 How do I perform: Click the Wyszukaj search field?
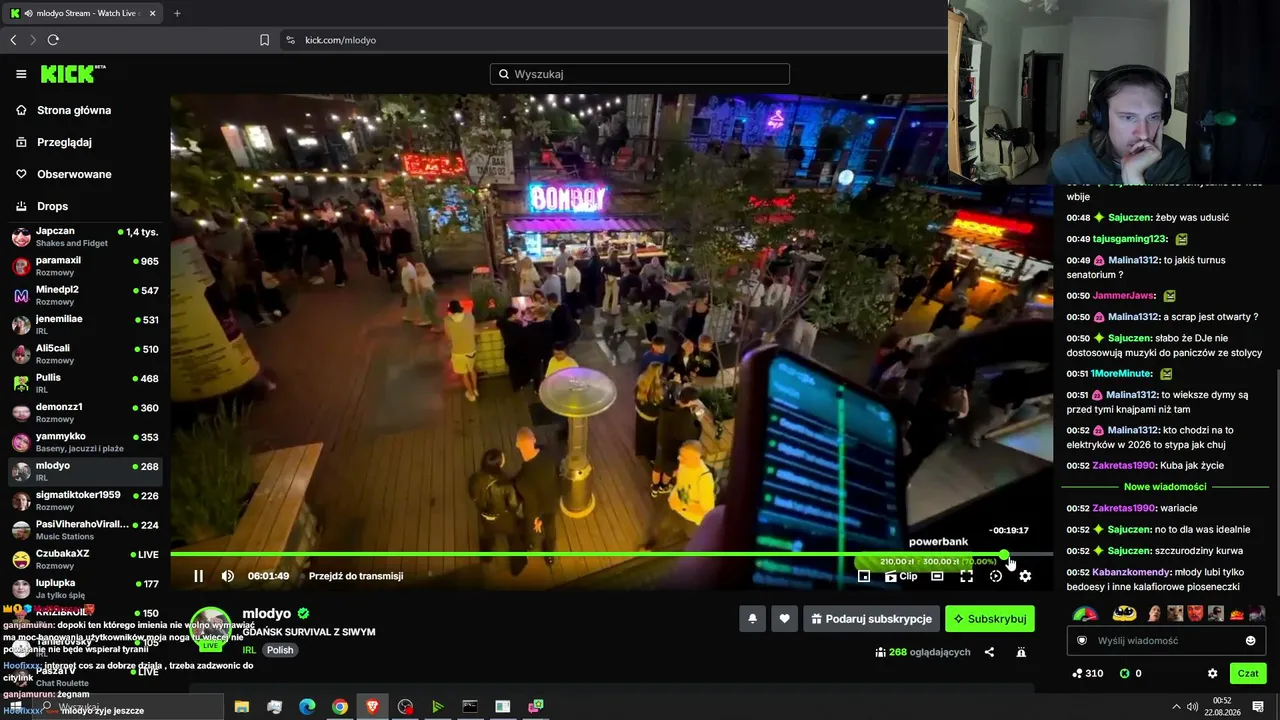[640, 74]
